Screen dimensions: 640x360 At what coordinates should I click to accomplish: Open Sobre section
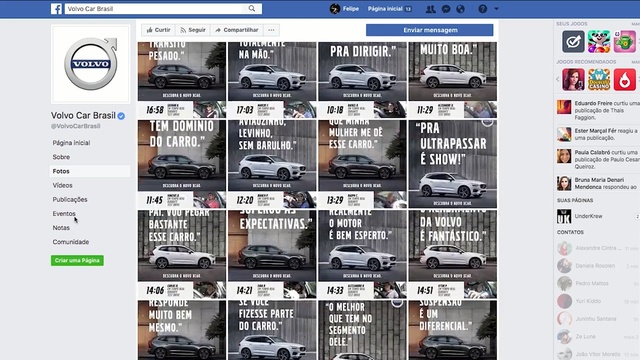coord(61,157)
